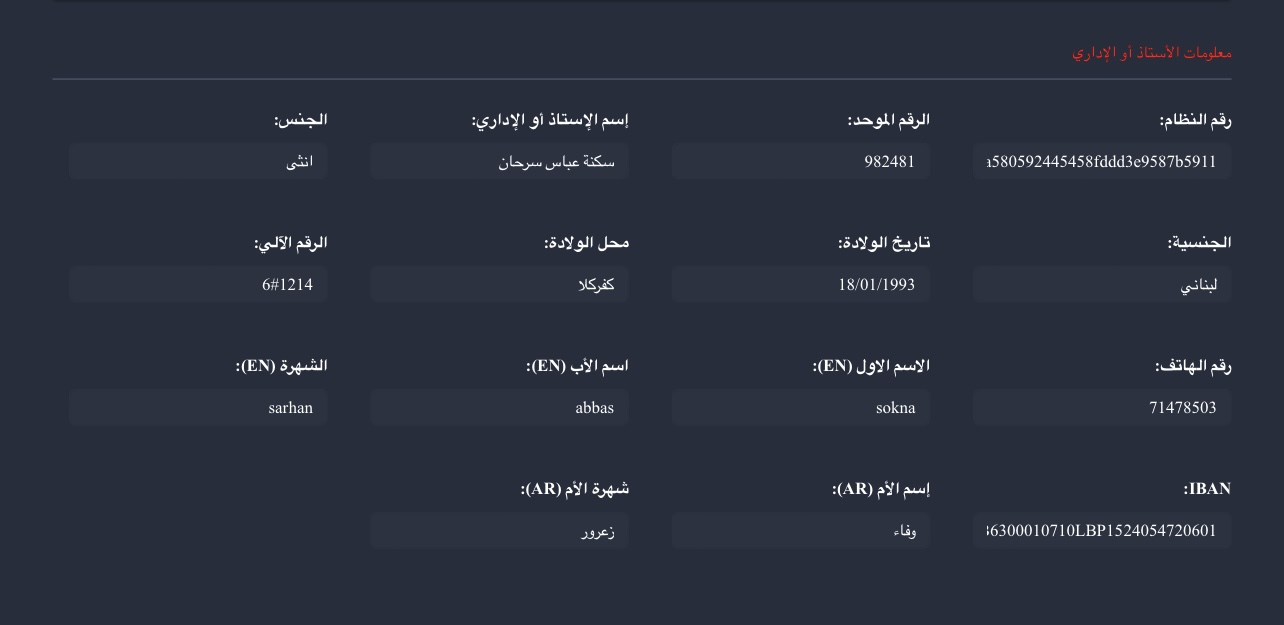Image resolution: width=1284 pixels, height=625 pixels.
Task: Focus the English surname field sarhan
Action: click(x=198, y=408)
